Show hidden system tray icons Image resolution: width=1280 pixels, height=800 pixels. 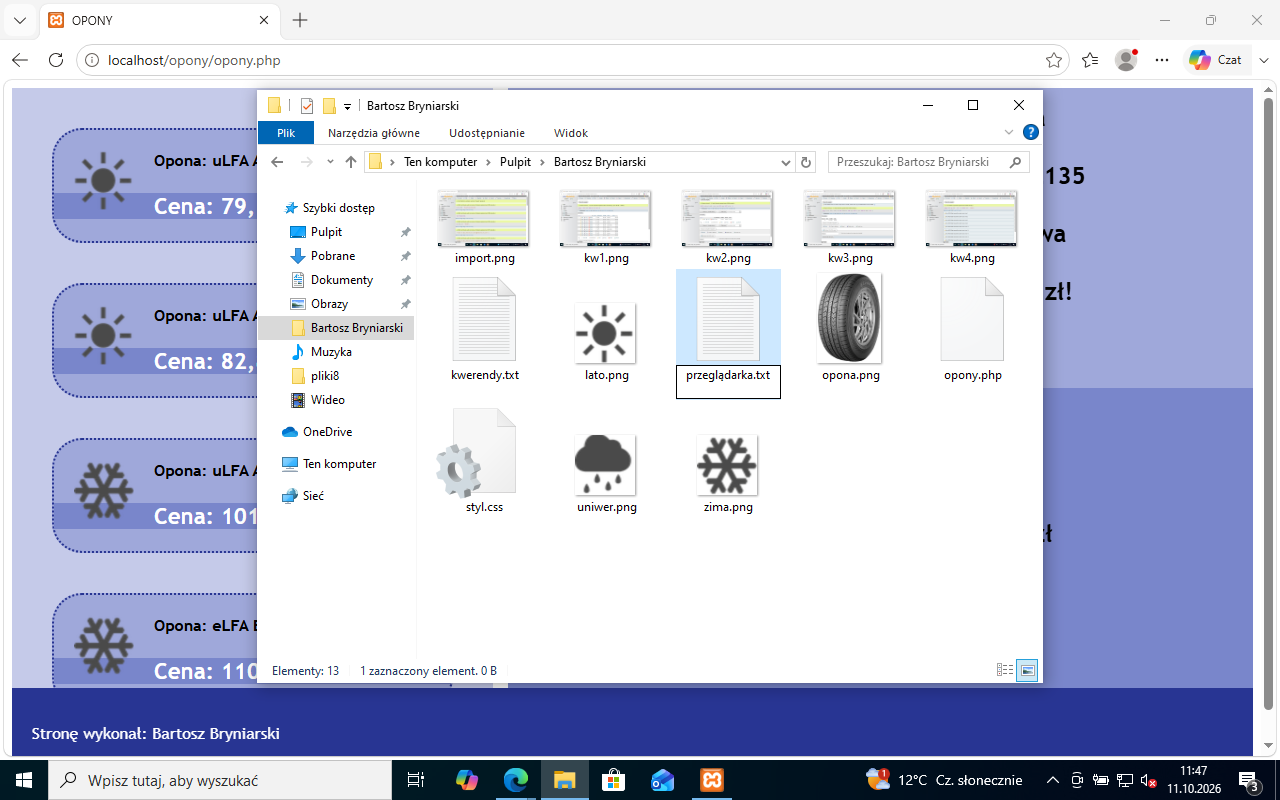pyautogui.click(x=1052, y=780)
